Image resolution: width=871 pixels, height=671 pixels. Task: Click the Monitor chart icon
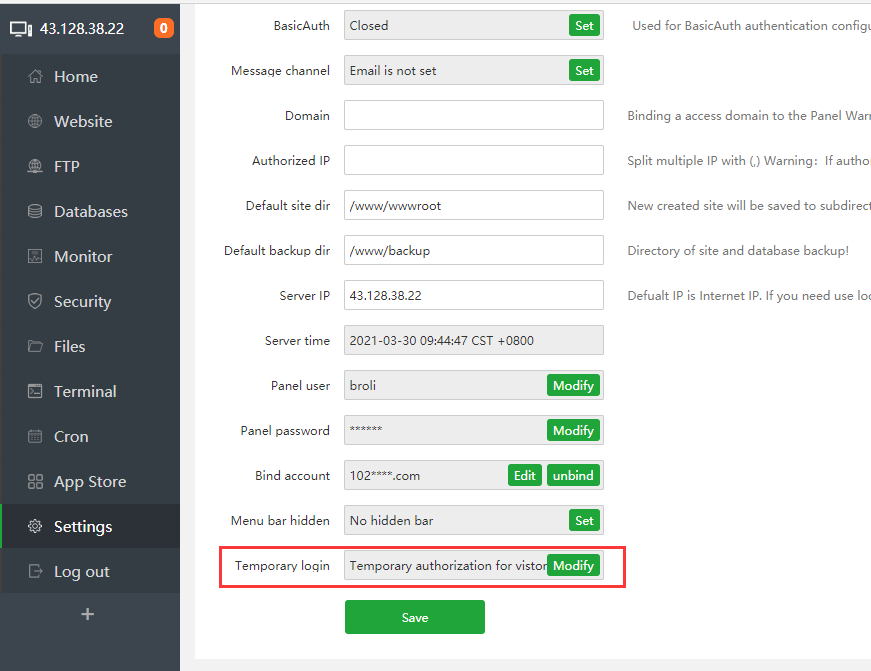(x=35, y=257)
